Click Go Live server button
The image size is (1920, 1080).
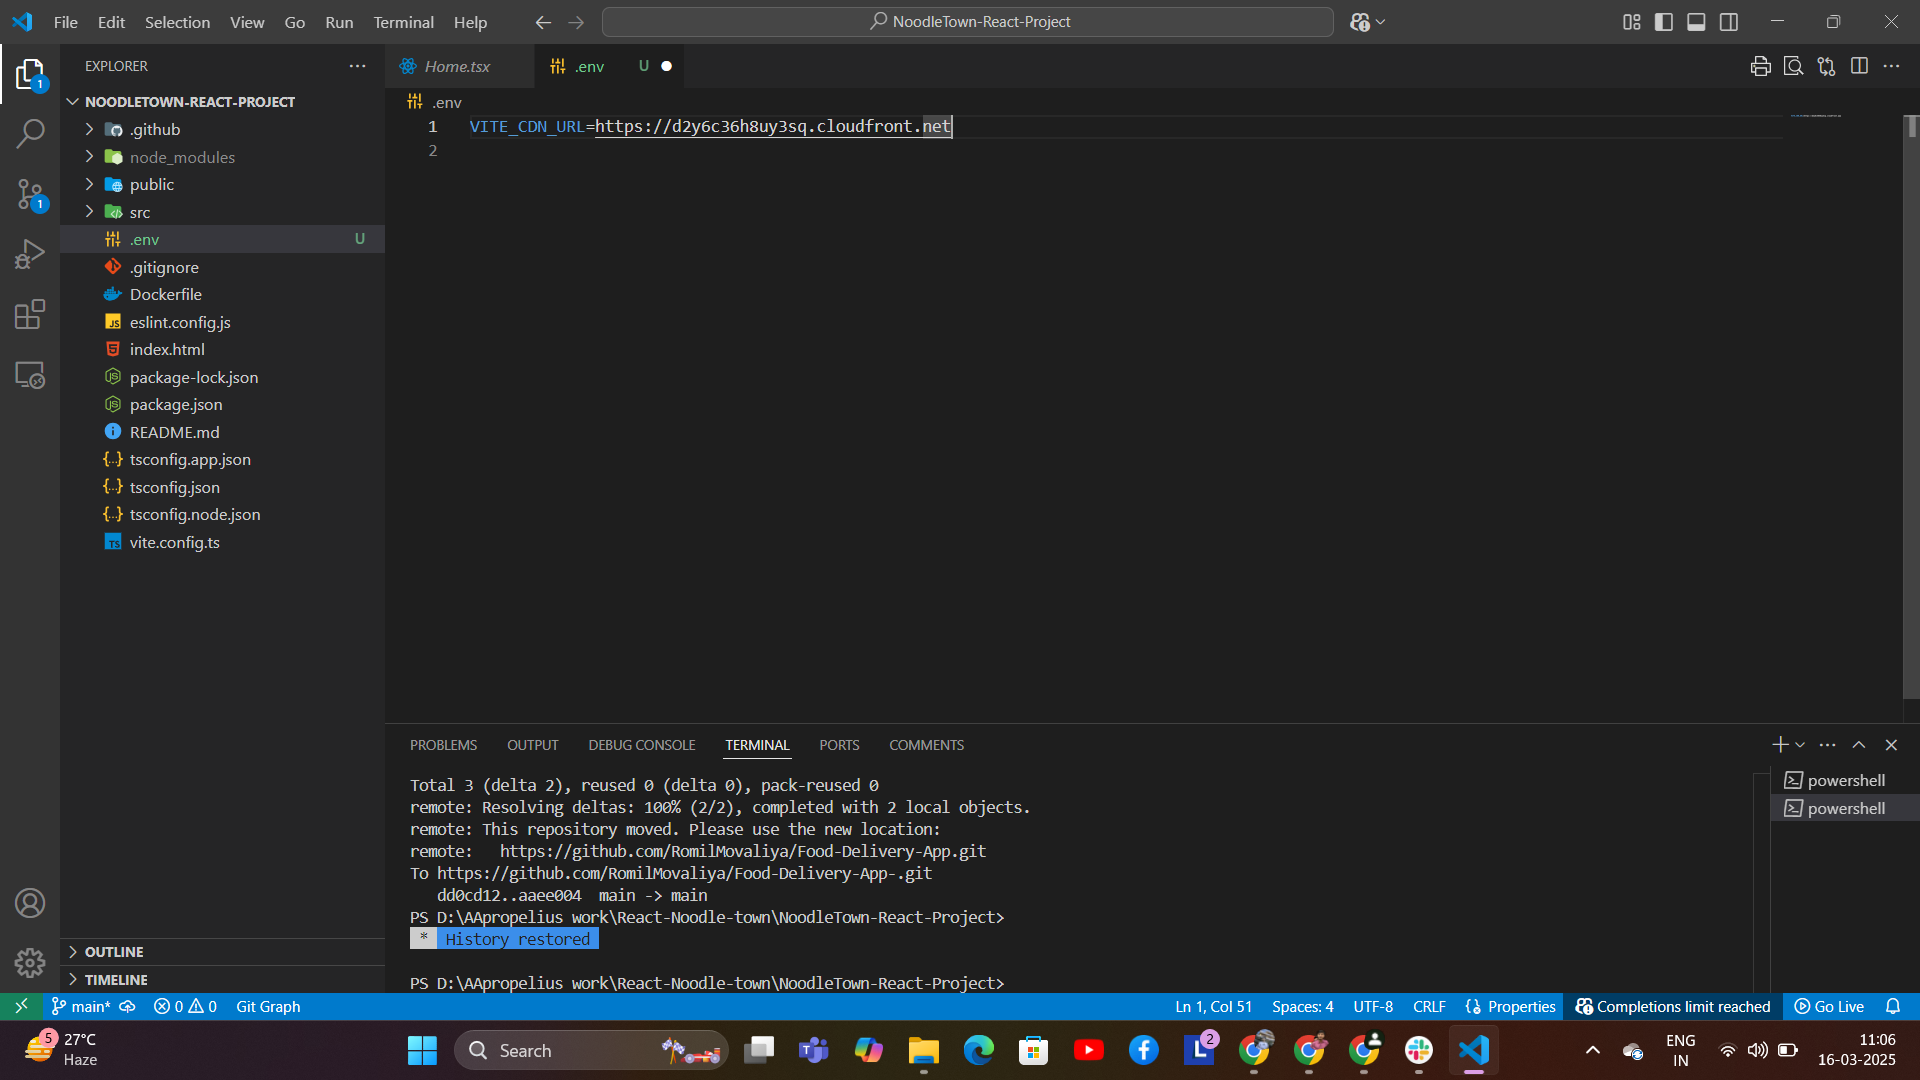[1829, 1006]
